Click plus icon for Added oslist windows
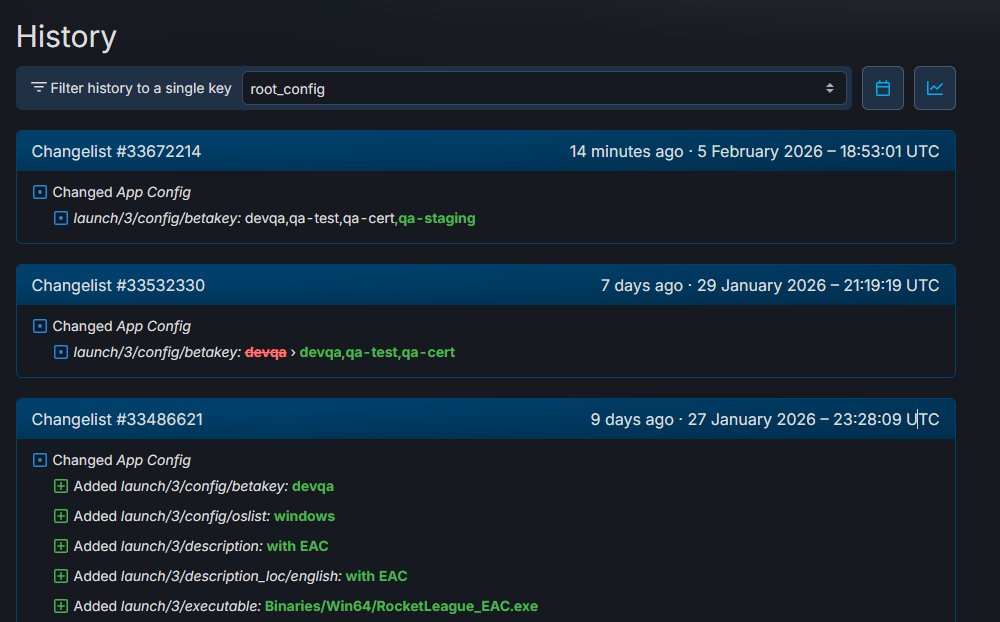 [61, 516]
